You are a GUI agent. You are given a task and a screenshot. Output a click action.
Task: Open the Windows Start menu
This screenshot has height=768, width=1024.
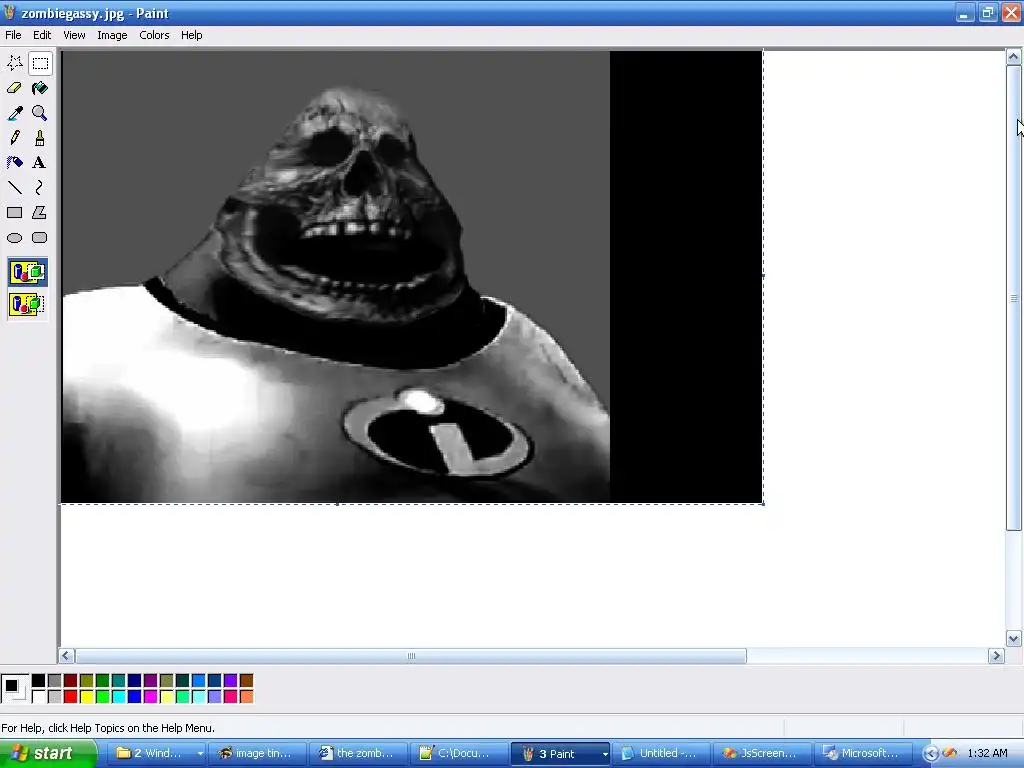pyautogui.click(x=48, y=753)
